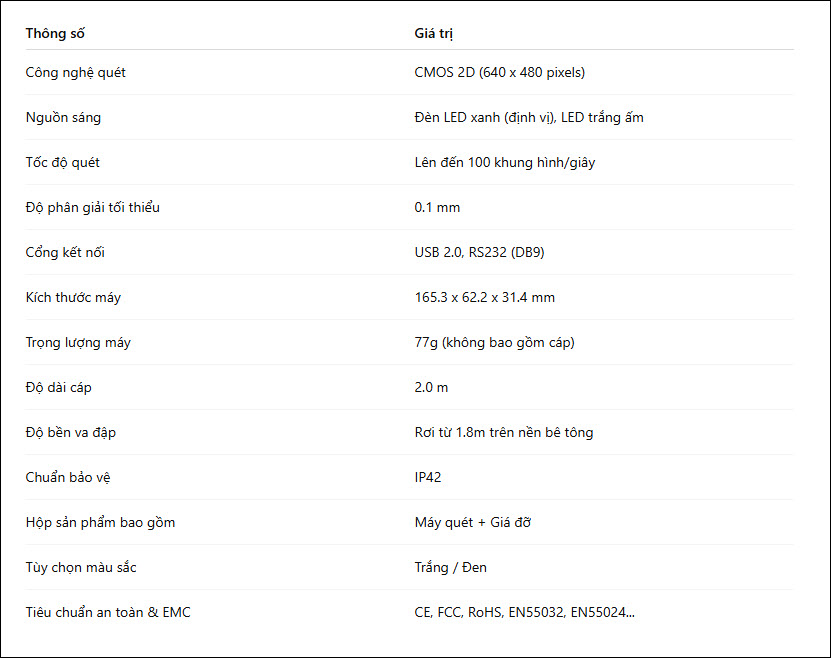Click the 'IP42' protection rating value
Viewport: 831px width, 658px height.
(428, 478)
